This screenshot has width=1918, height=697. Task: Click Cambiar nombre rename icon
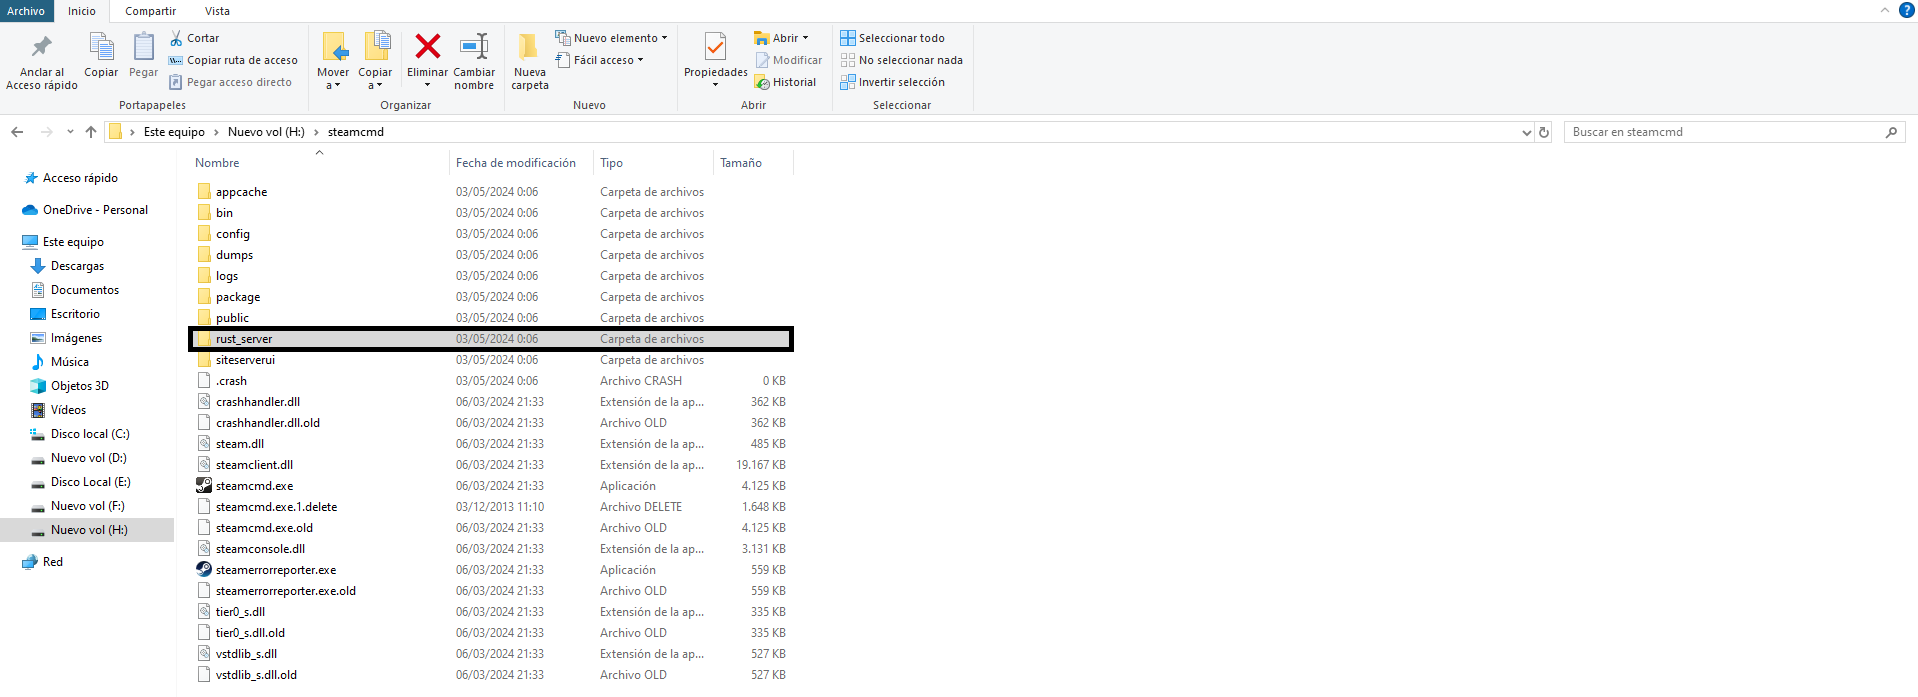[x=474, y=46]
